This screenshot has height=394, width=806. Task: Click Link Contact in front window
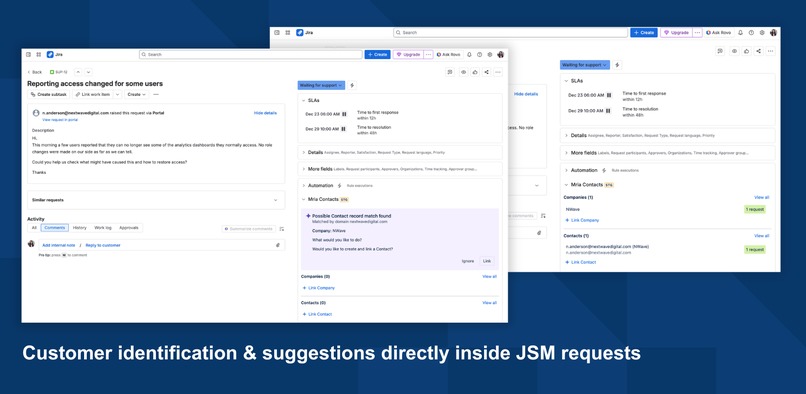tap(318, 314)
